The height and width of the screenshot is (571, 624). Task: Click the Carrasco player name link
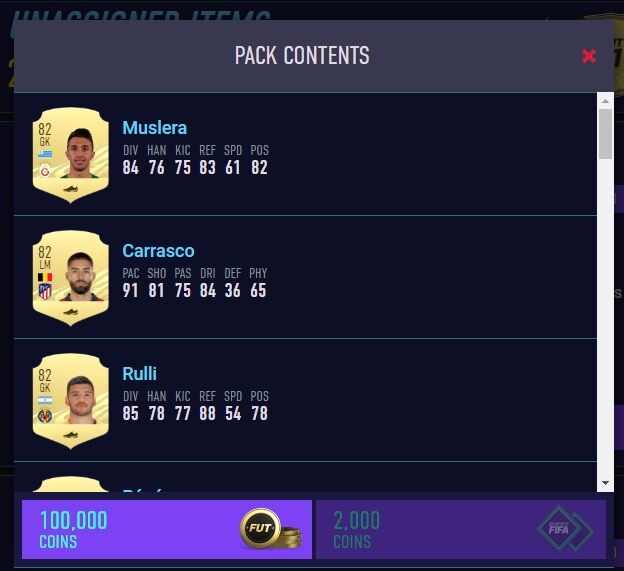pyautogui.click(x=158, y=251)
